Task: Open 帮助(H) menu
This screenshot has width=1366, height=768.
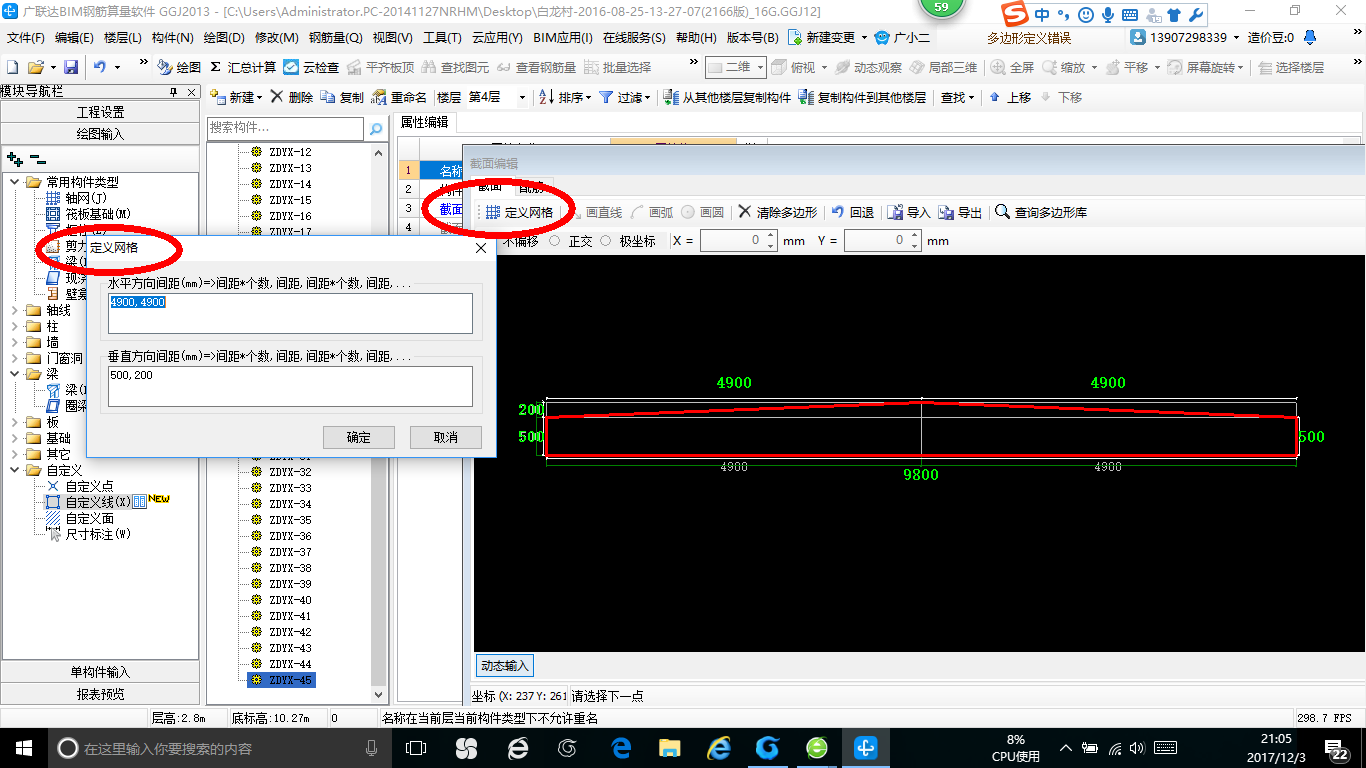Action: coord(696,38)
